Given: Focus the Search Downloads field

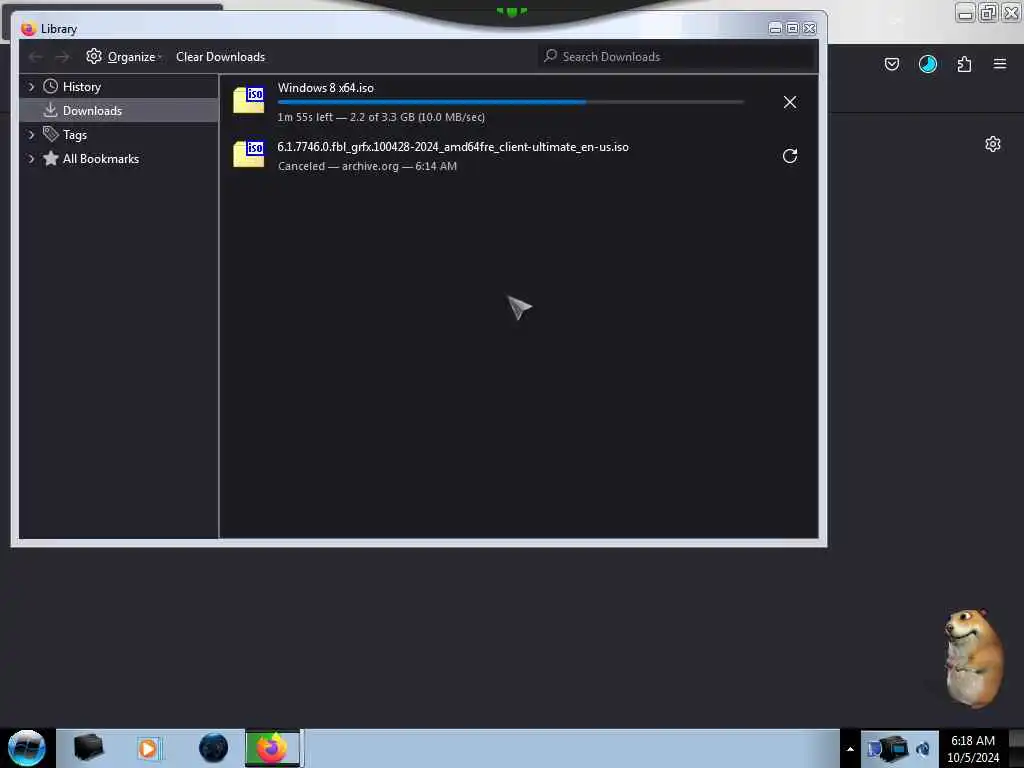Looking at the screenshot, I should 676,57.
